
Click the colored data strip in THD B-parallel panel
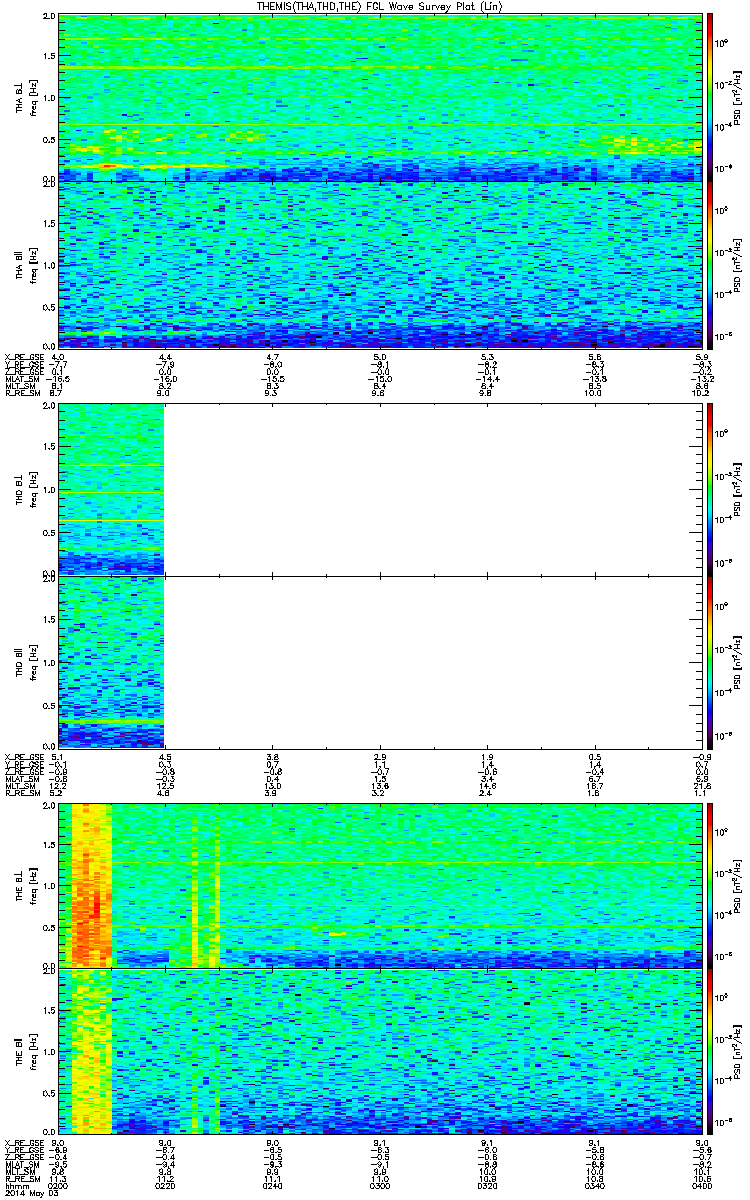tap(111, 661)
